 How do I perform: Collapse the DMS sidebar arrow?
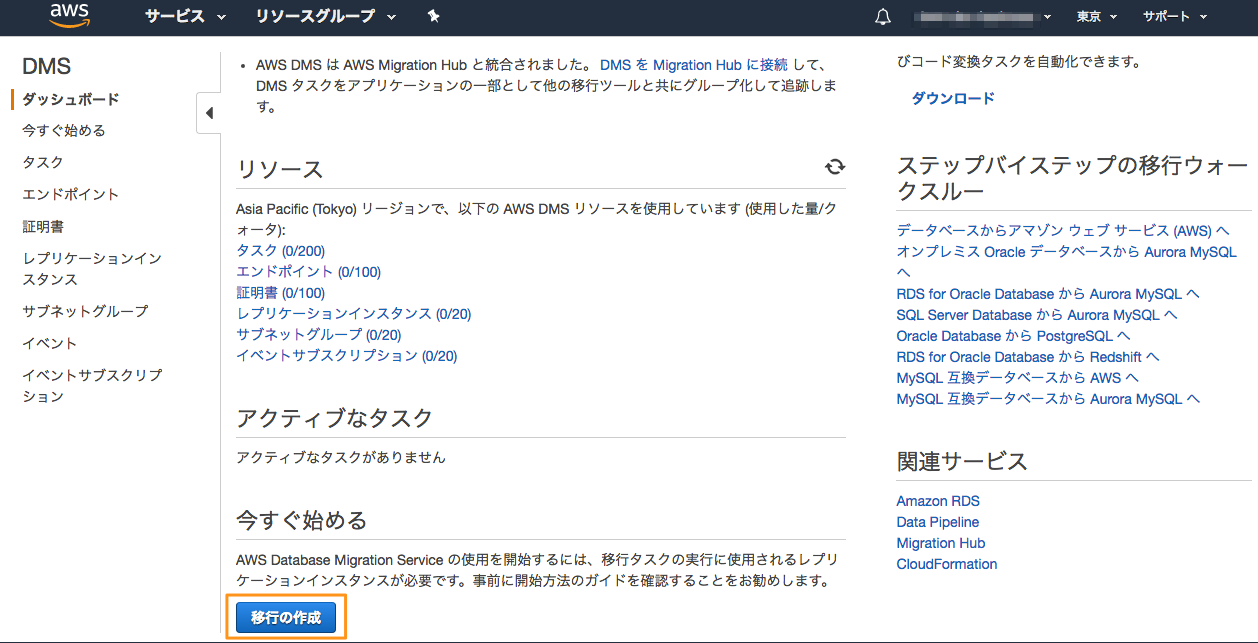pos(209,113)
